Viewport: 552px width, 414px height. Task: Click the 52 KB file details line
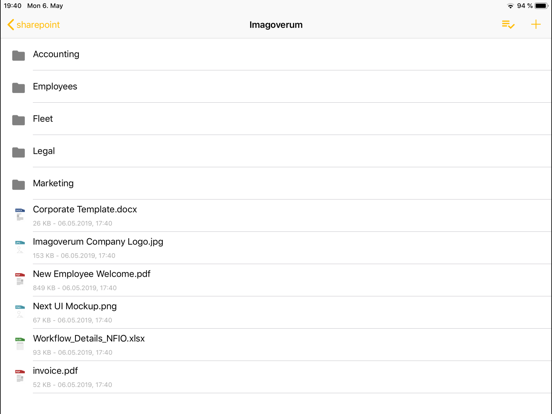[73, 385]
